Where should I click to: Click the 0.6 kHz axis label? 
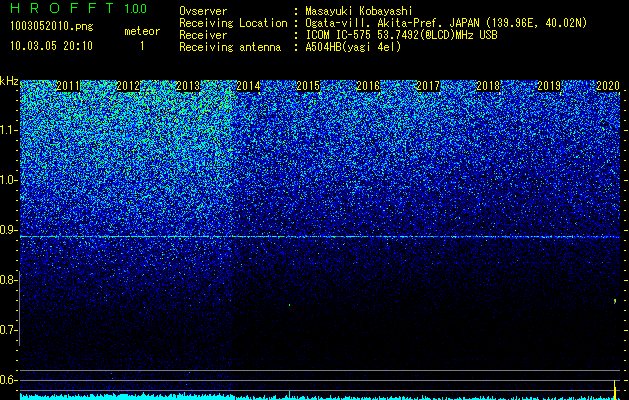[8, 380]
